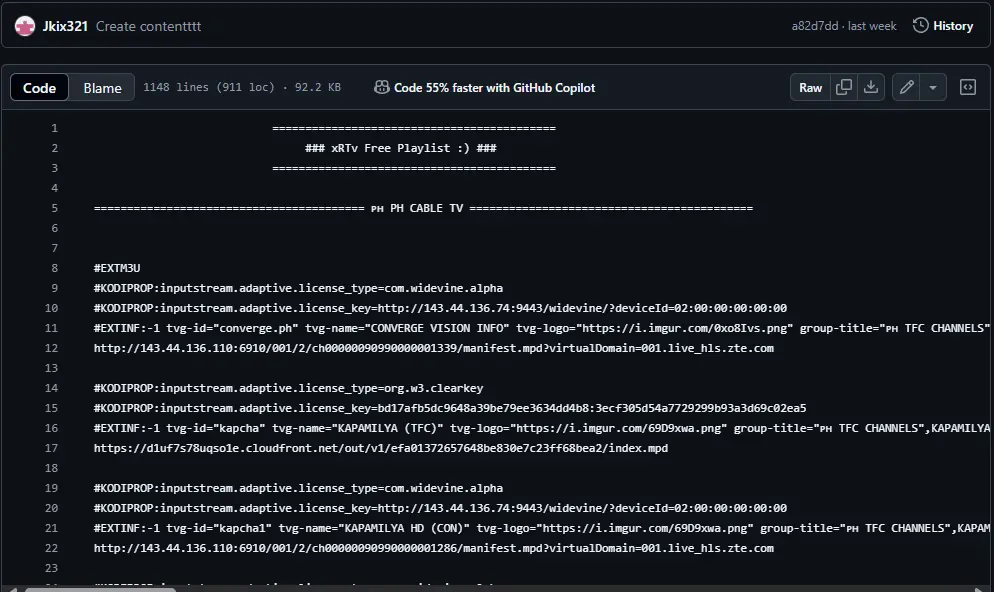Download the raw file icon
This screenshot has height=592, width=994.
(x=871, y=87)
